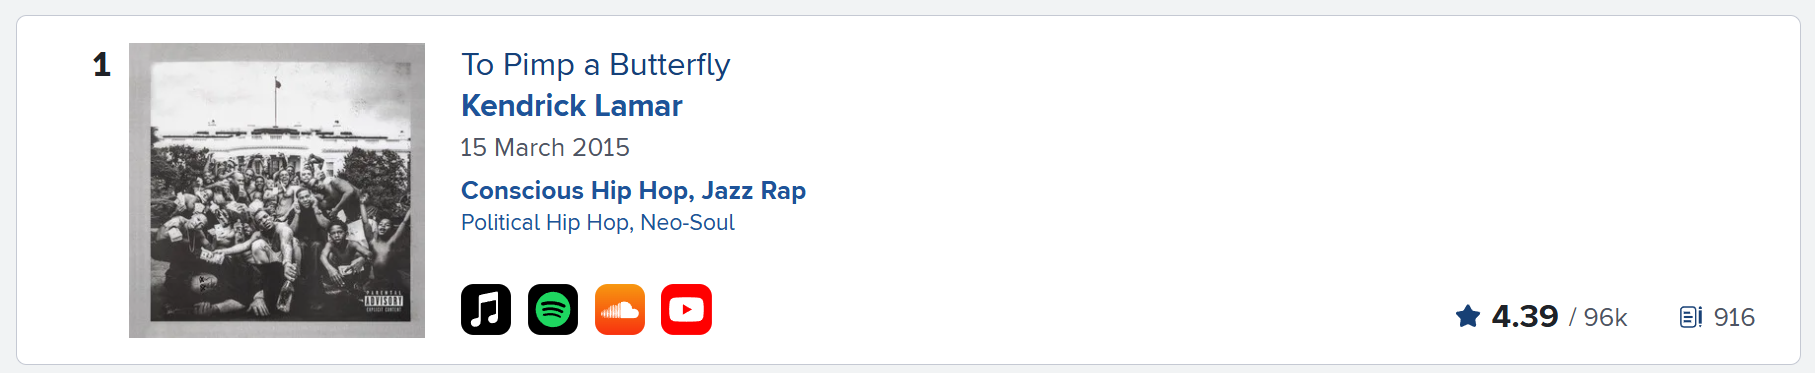This screenshot has height=373, width=1815.
Task: Click the chart rank number 1
Action: [102, 65]
